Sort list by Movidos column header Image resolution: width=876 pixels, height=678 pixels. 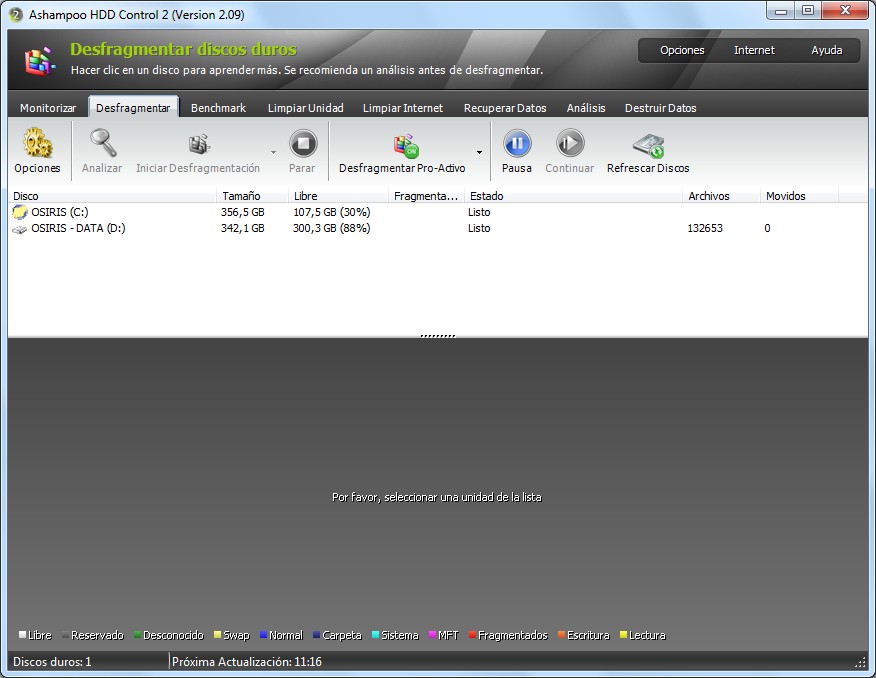click(x=799, y=196)
